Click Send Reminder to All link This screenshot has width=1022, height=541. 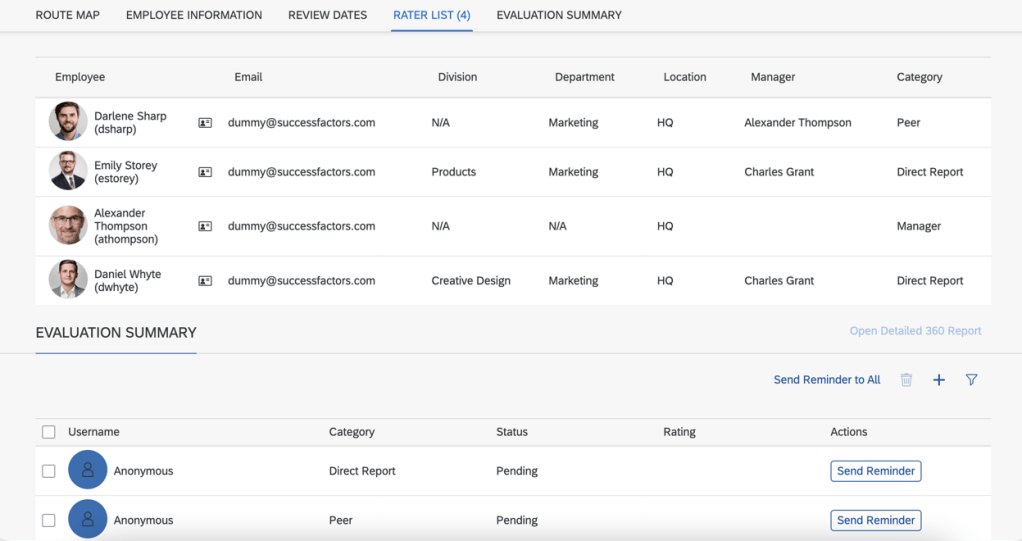pyautogui.click(x=827, y=380)
